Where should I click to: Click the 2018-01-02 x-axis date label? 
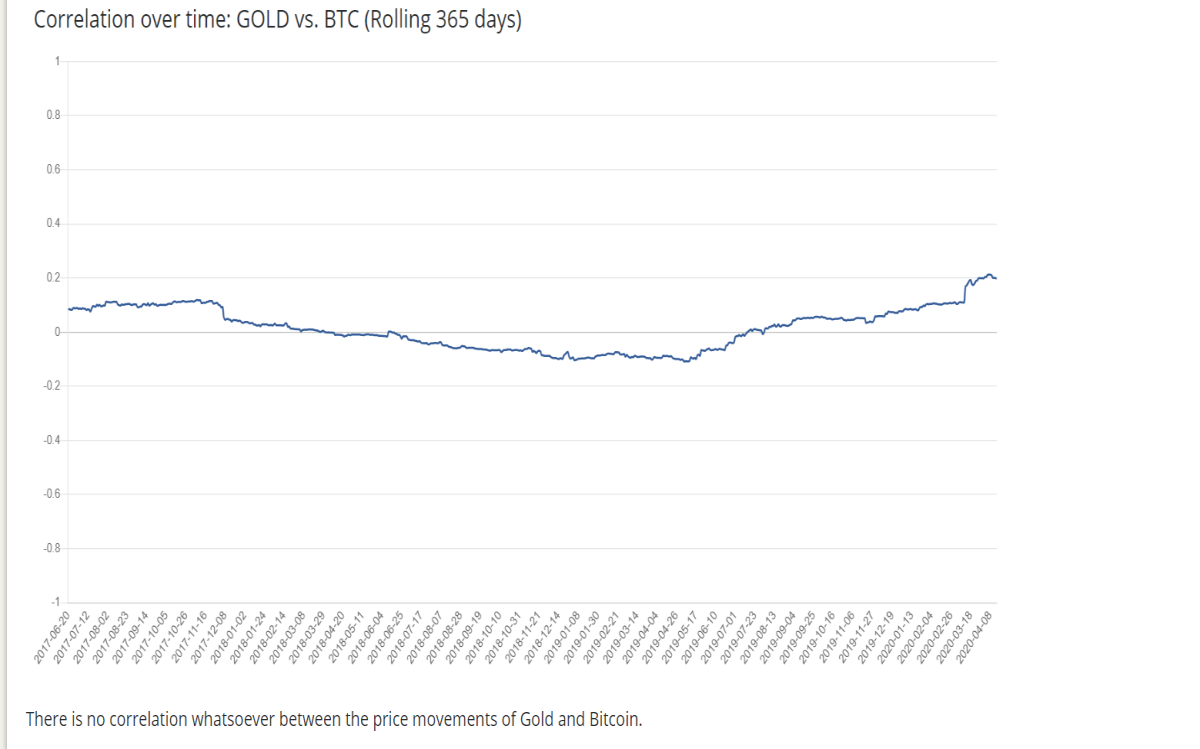coord(229,637)
